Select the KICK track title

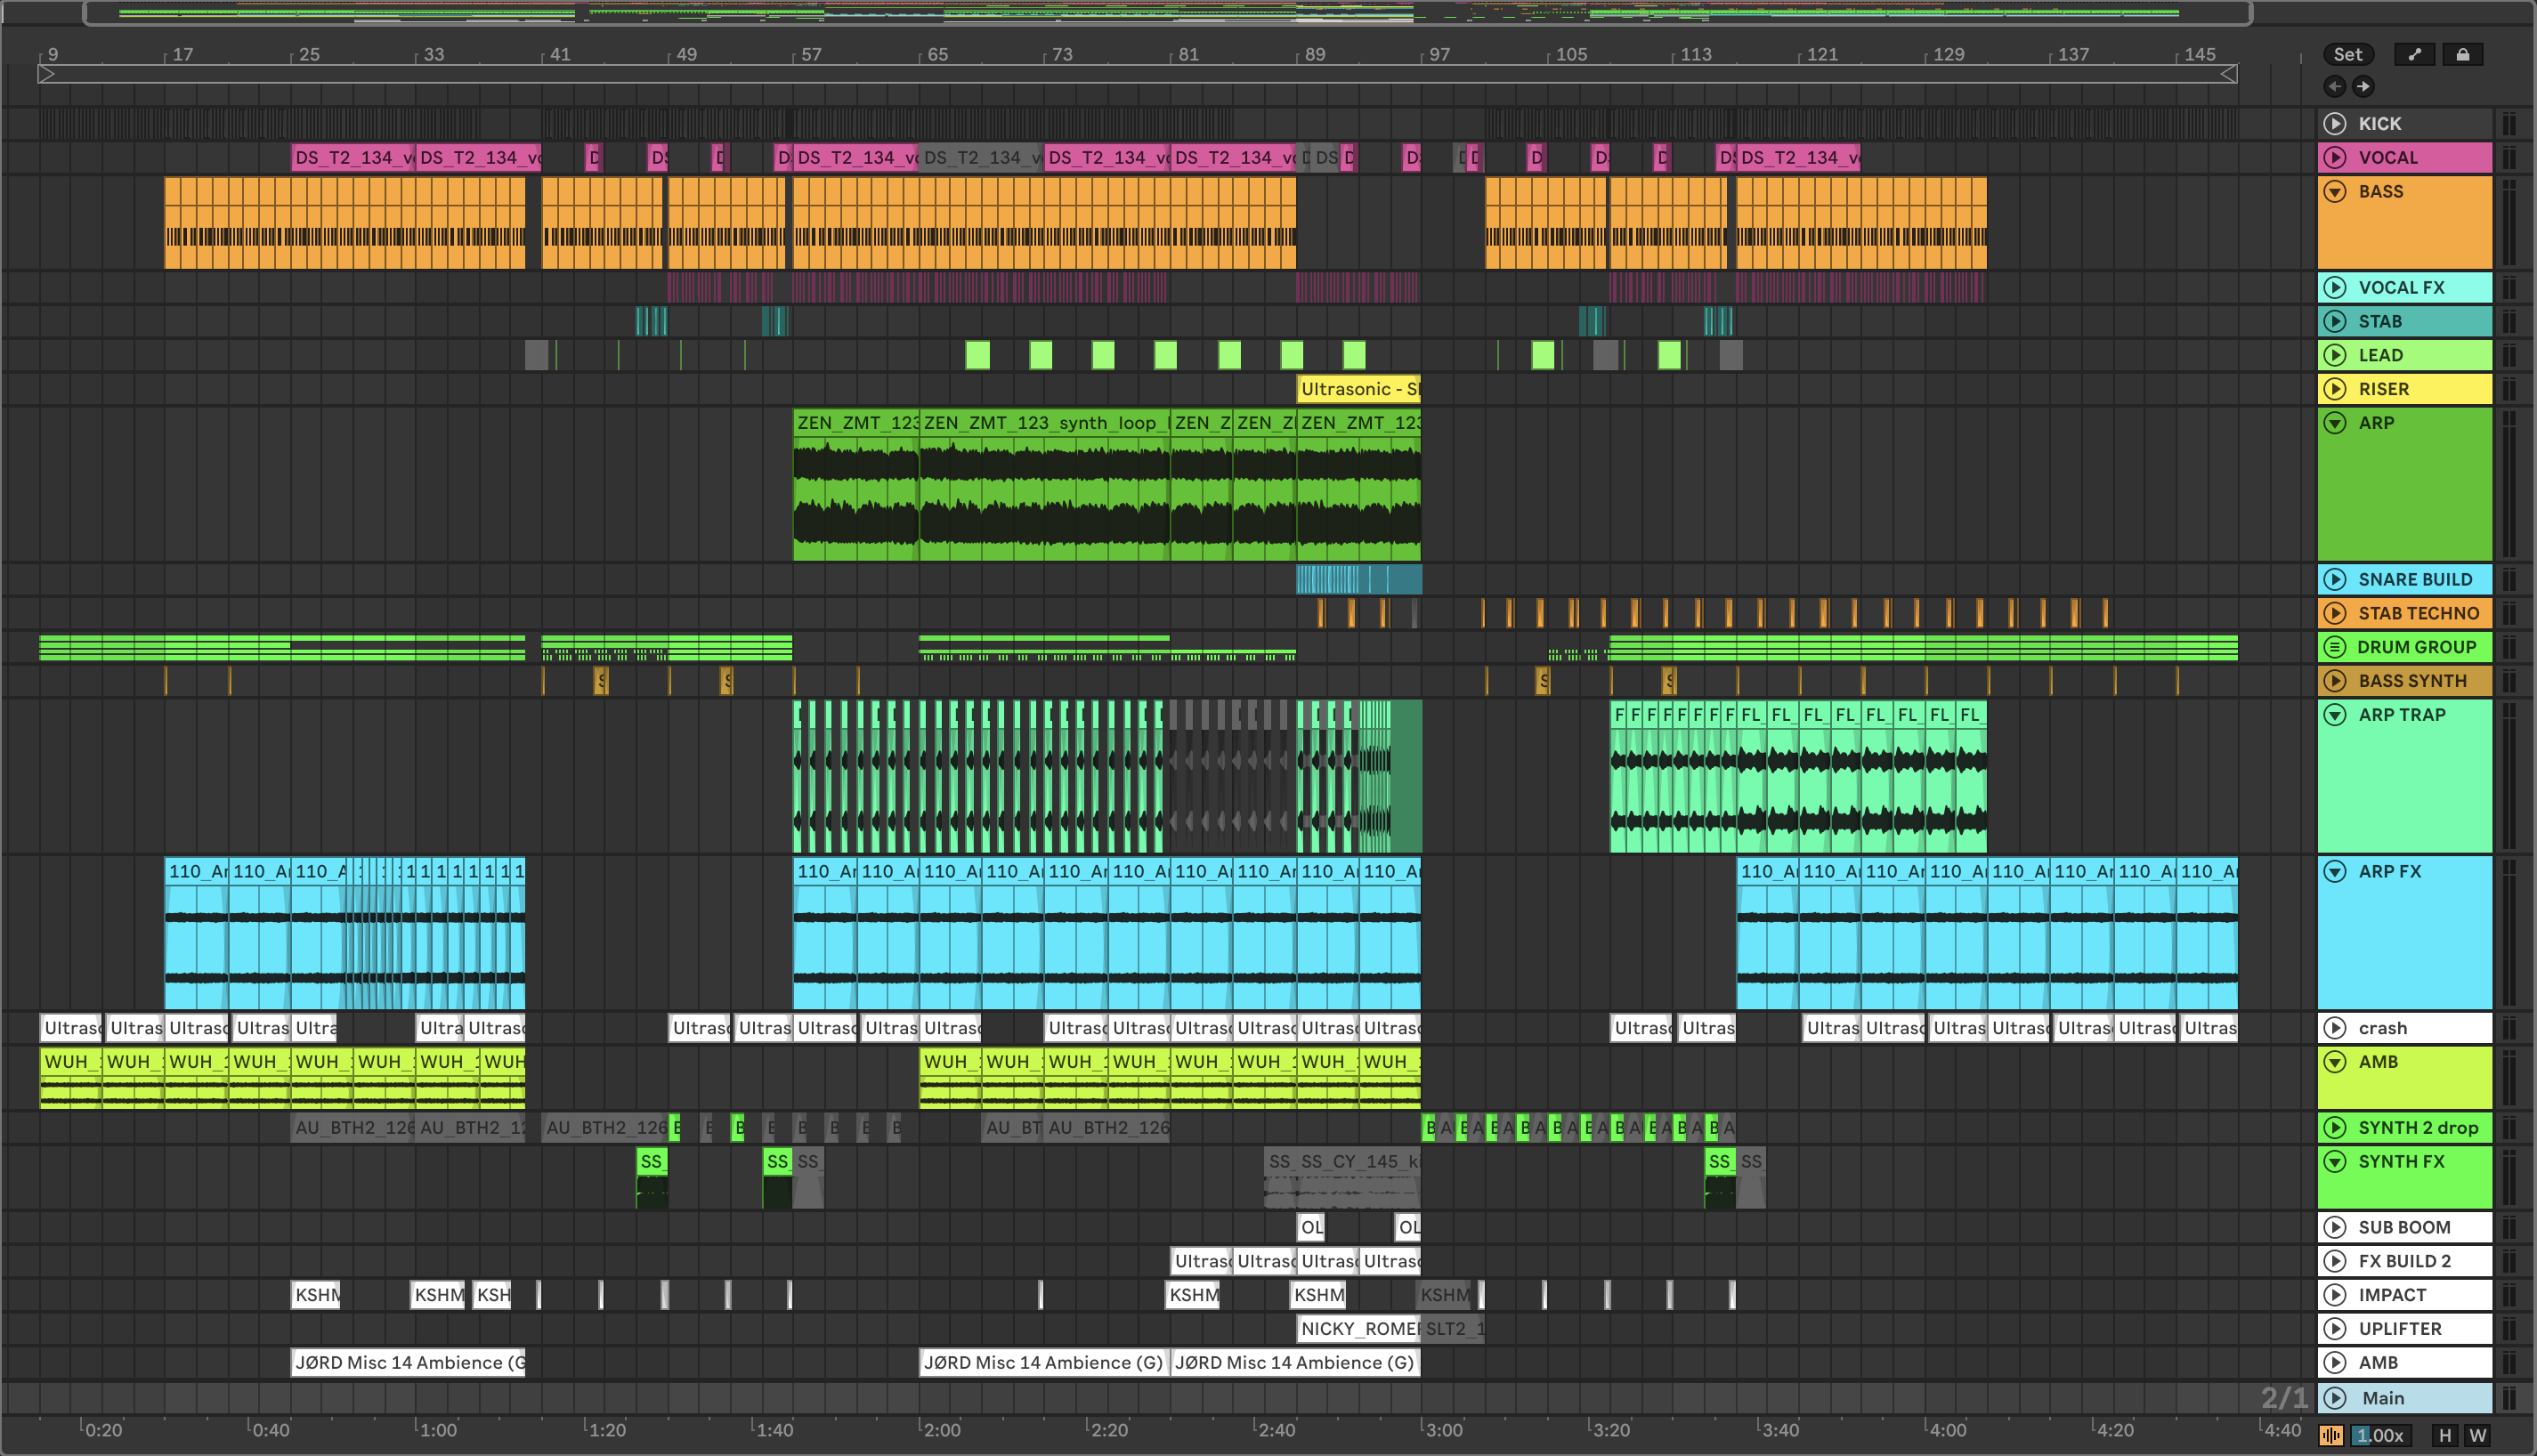pyautogui.click(x=2379, y=123)
